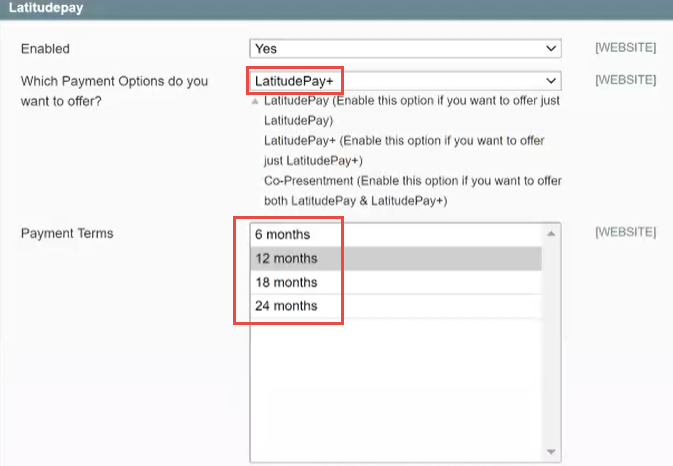The height and width of the screenshot is (466, 673).
Task: Click the empty area inside the Payment Terms listbox
Action: pos(396,386)
